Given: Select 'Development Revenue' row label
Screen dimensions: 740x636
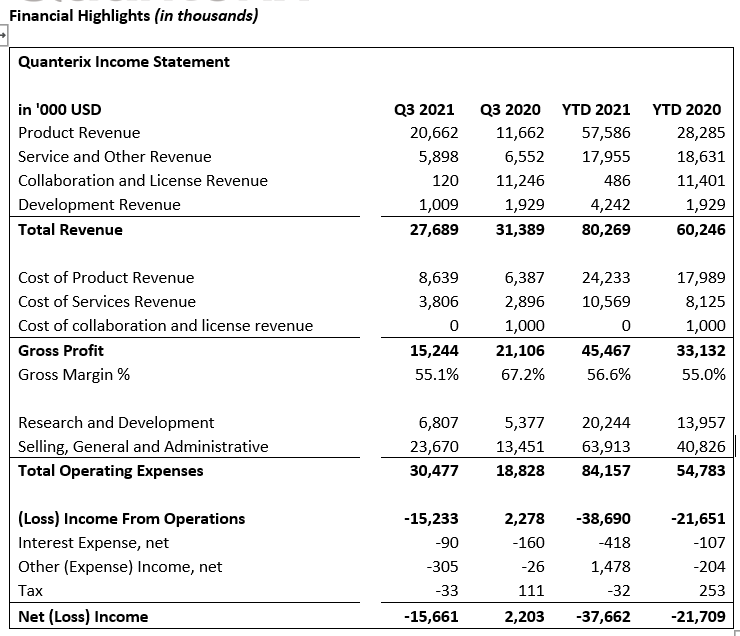Looking at the screenshot, I should tap(99, 205).
